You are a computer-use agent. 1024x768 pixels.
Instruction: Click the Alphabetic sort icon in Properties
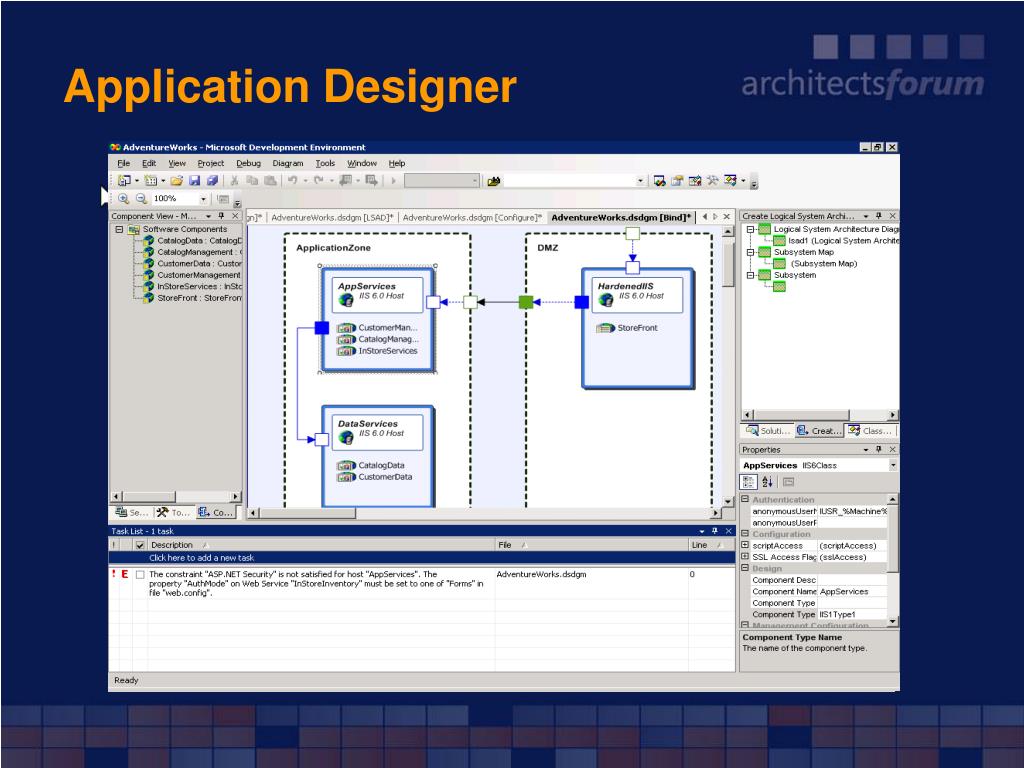click(767, 482)
